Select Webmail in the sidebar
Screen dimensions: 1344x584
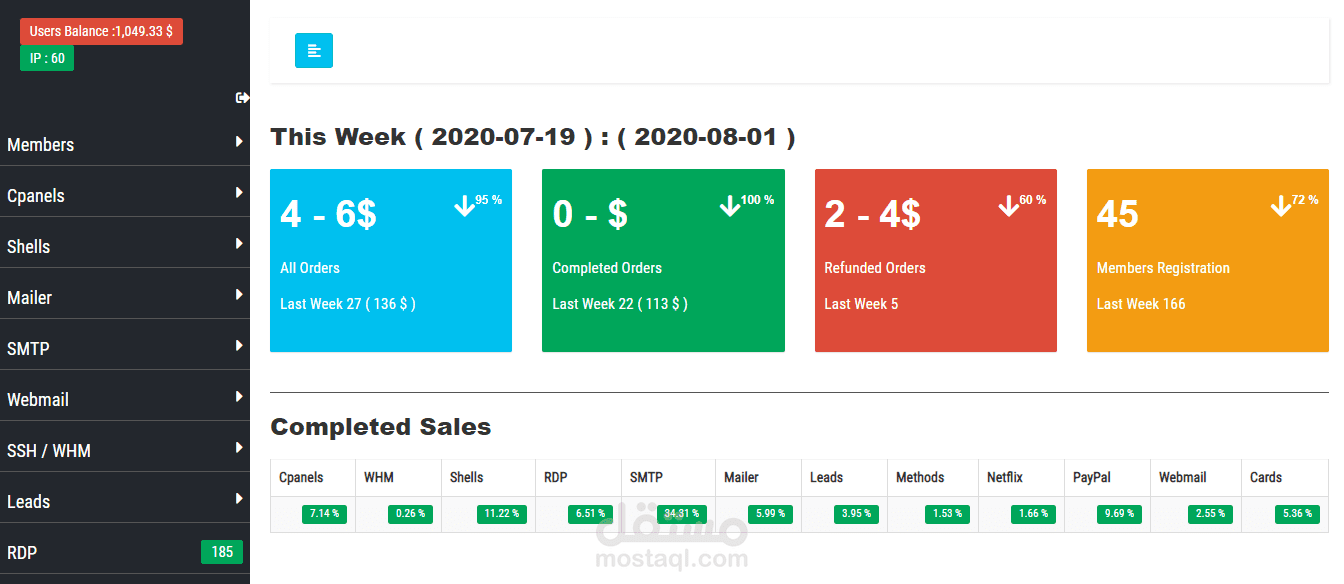(x=38, y=400)
